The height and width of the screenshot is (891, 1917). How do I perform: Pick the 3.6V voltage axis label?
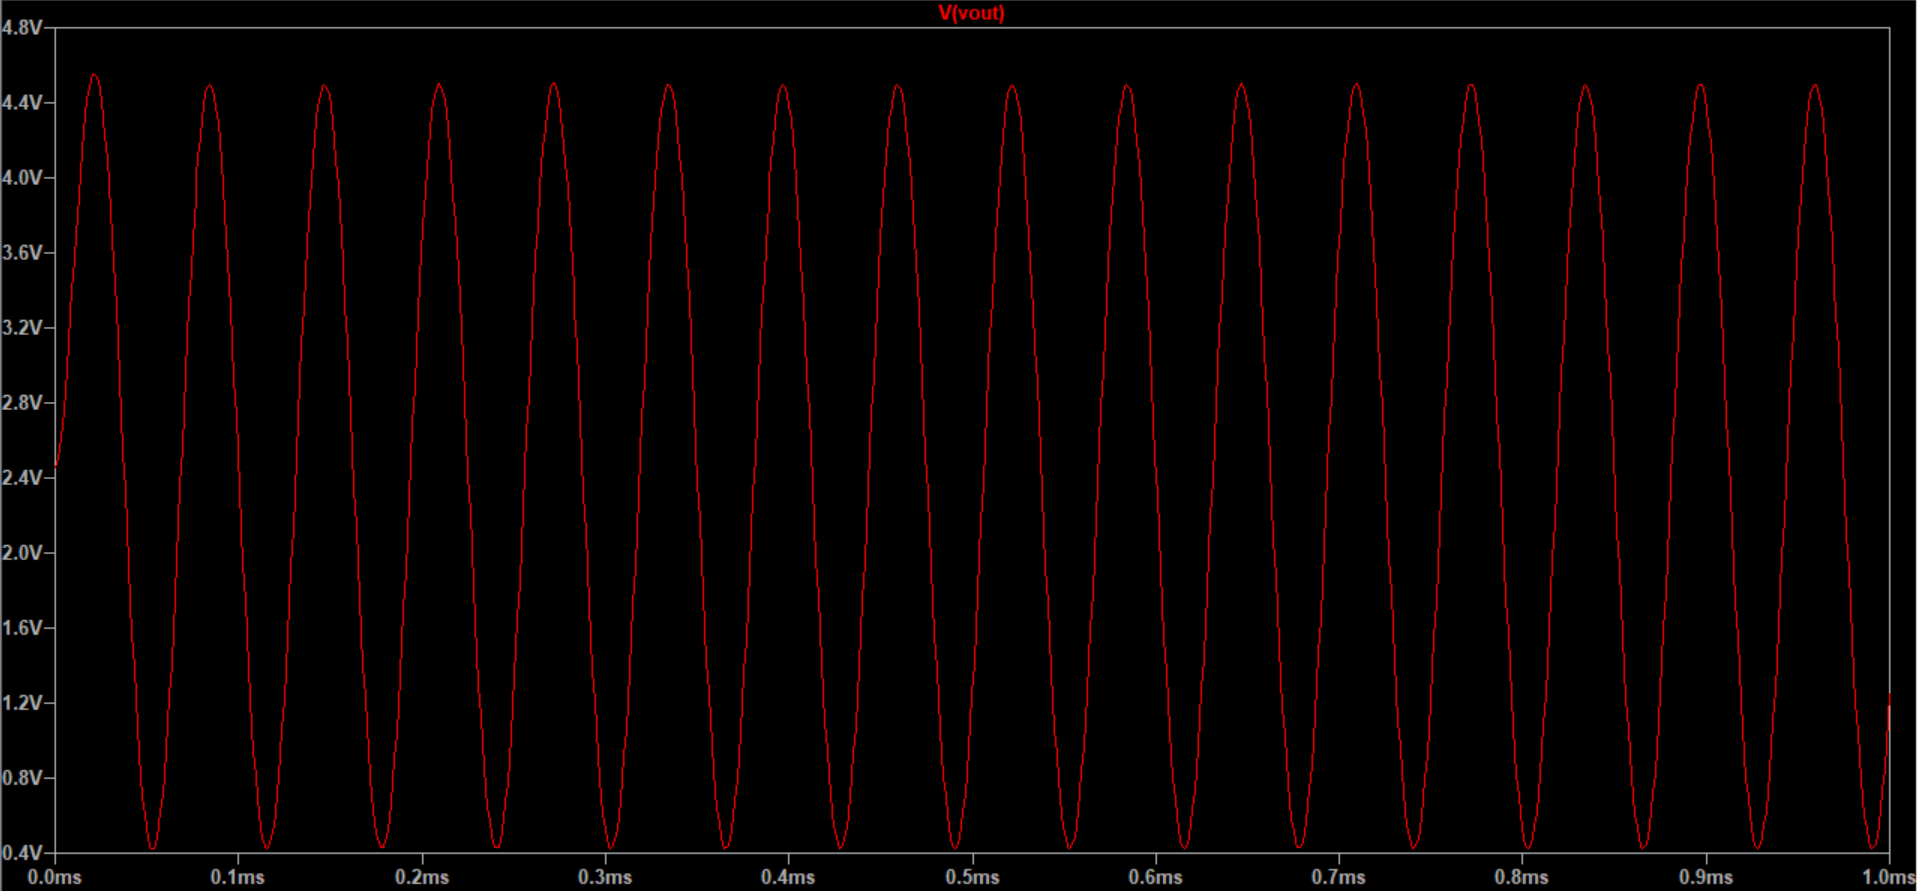click(x=22, y=253)
